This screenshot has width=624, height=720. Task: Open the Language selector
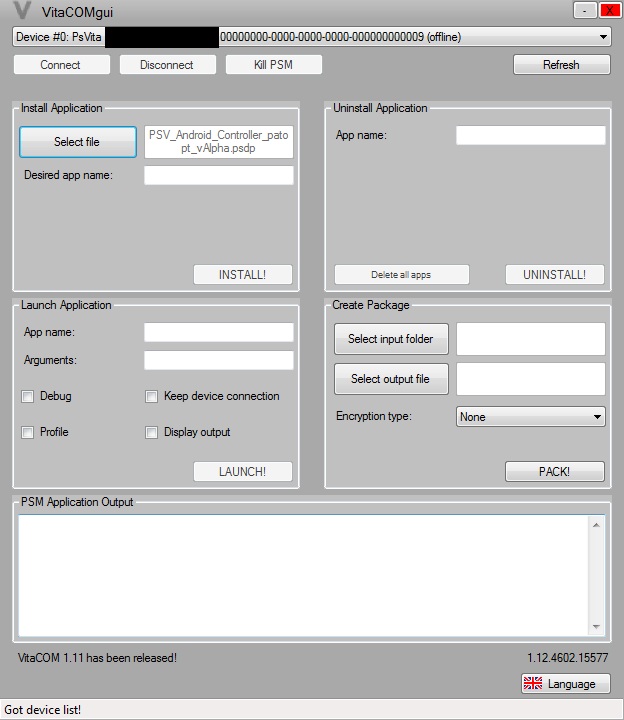click(x=566, y=683)
